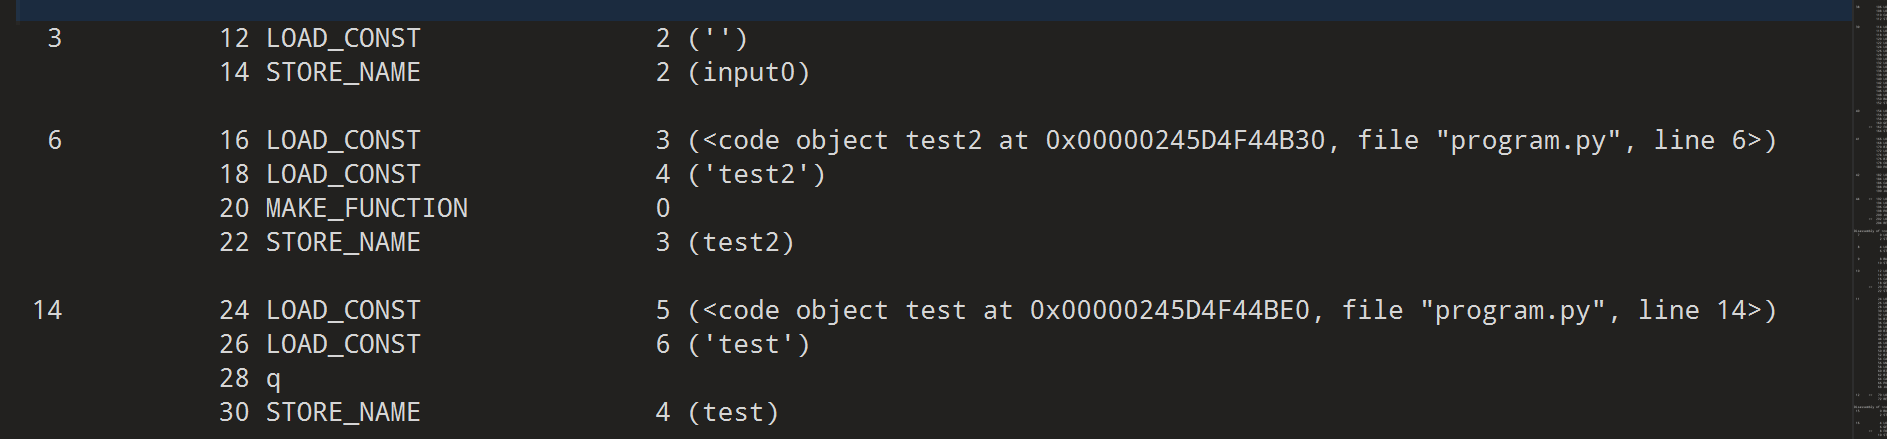Click the ('test2') constant string
The image size is (1887, 439).
click(756, 174)
